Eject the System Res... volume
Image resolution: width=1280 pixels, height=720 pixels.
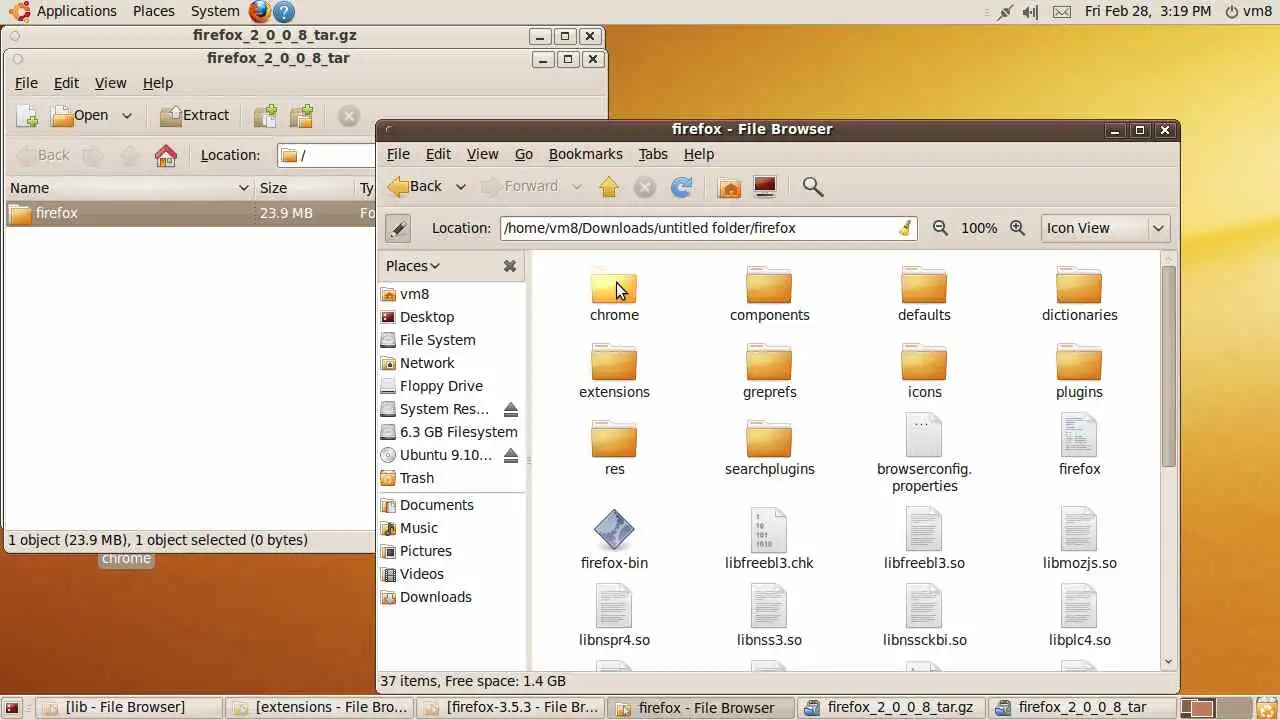(511, 409)
